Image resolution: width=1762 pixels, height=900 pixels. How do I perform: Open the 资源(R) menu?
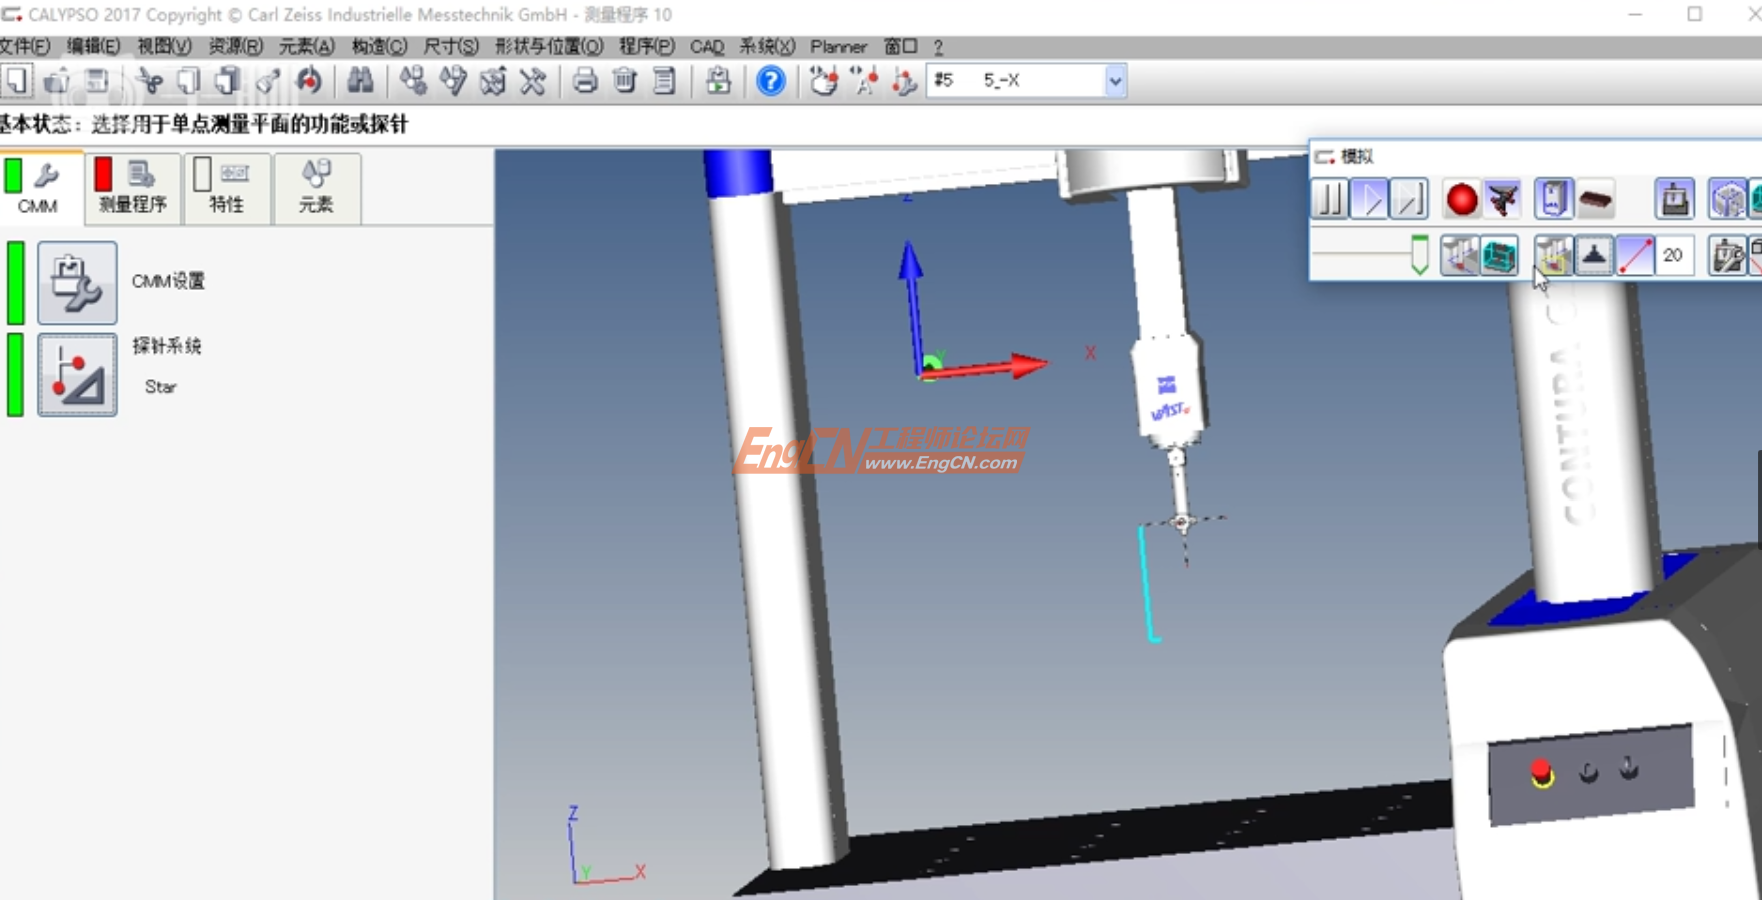235,47
